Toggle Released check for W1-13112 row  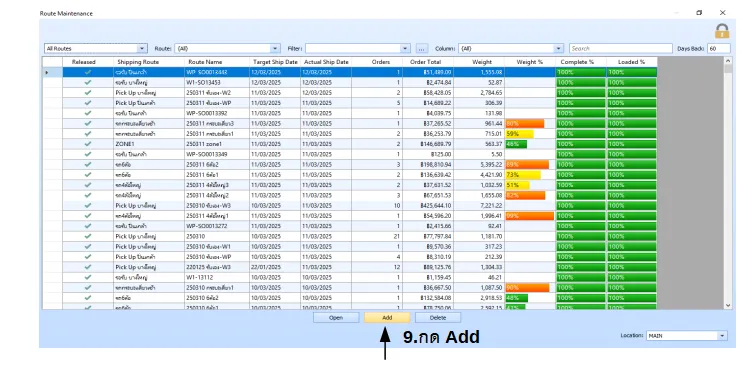click(x=88, y=277)
